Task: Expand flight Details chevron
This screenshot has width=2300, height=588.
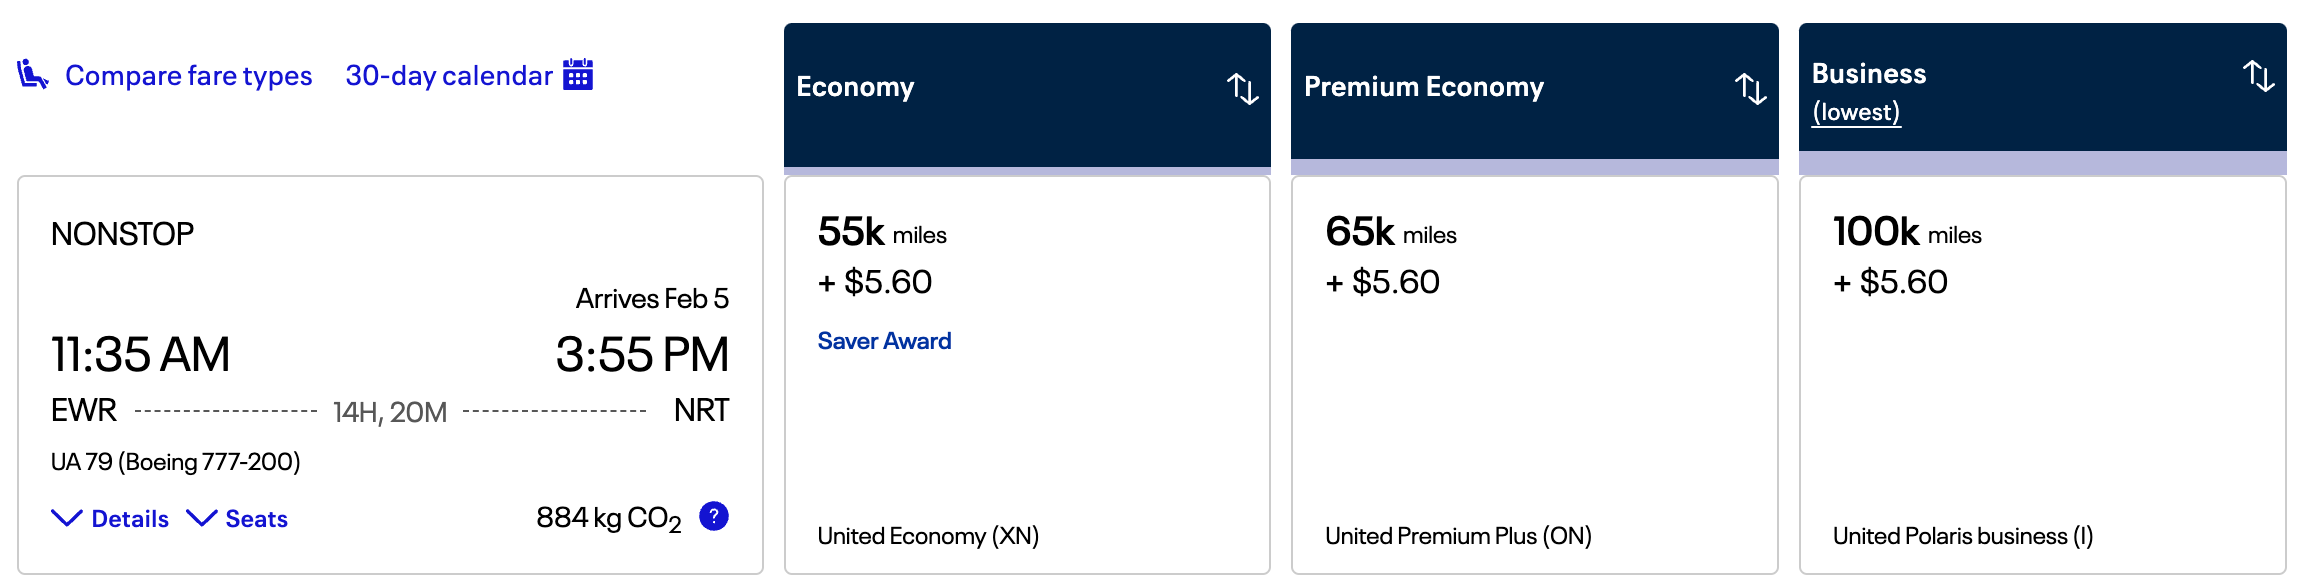Action: point(67,518)
